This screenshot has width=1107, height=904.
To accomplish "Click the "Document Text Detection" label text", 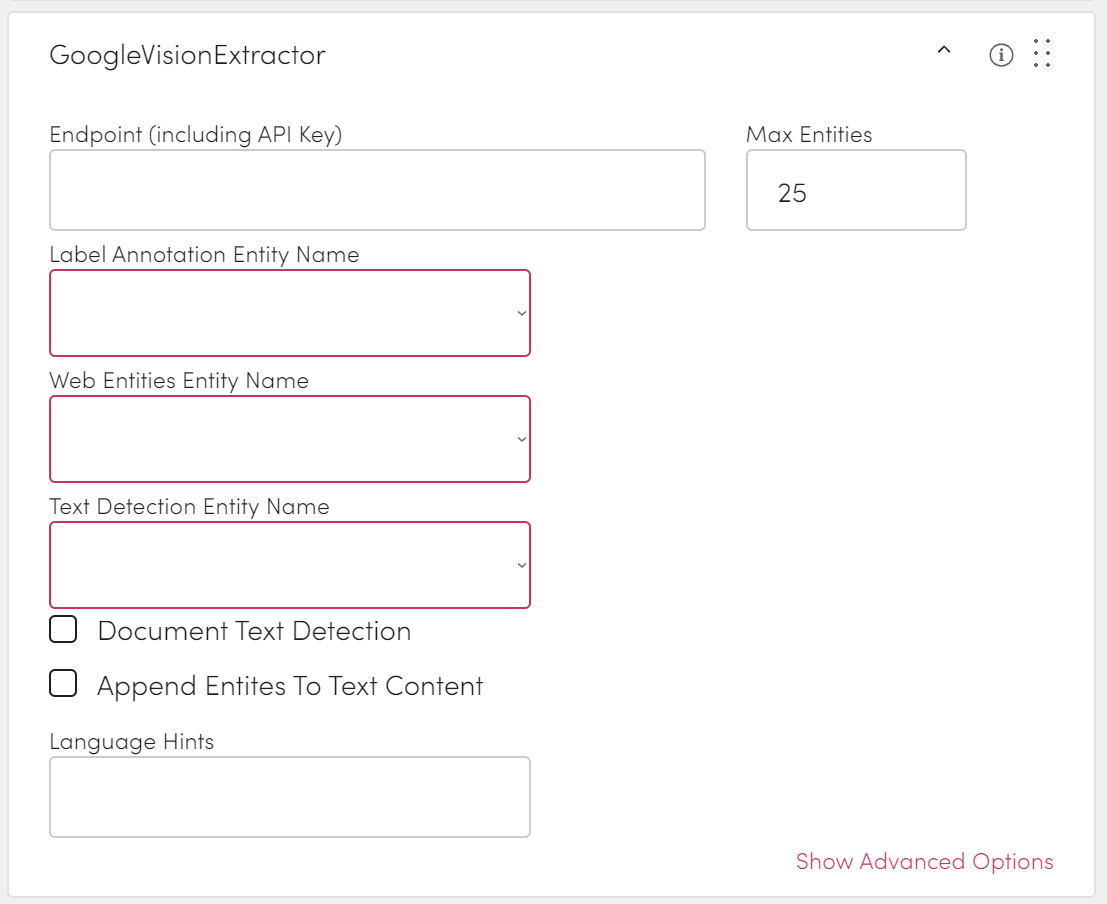I will [254, 631].
